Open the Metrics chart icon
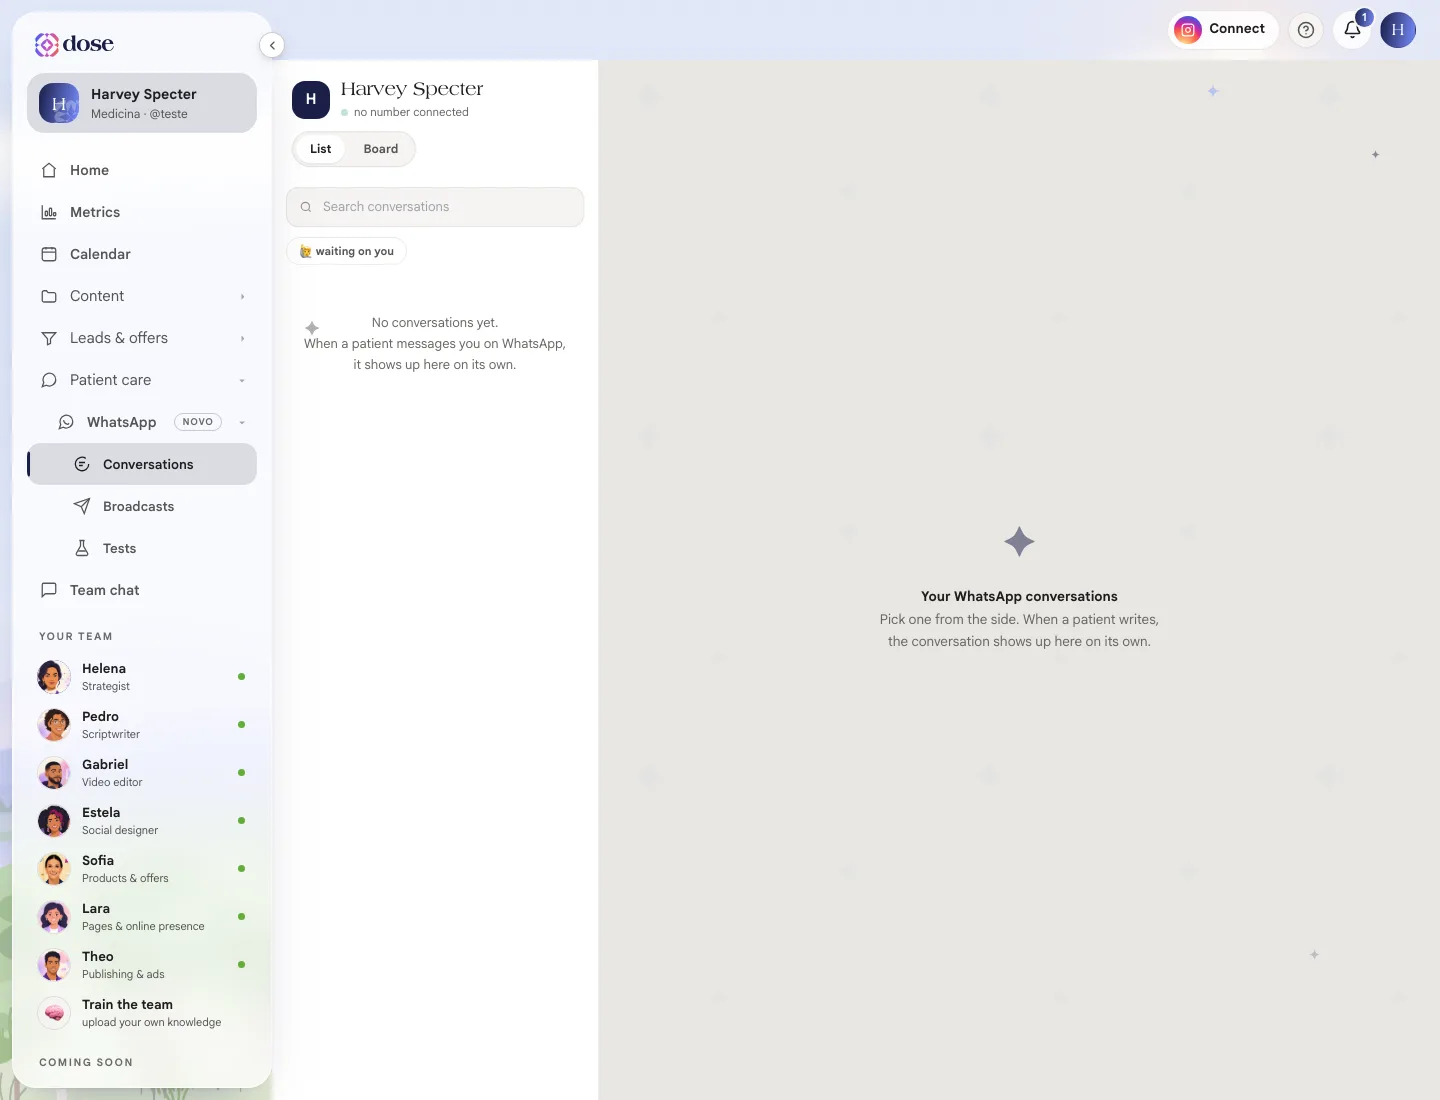Screen dimensions: 1440x1100 click(x=49, y=212)
